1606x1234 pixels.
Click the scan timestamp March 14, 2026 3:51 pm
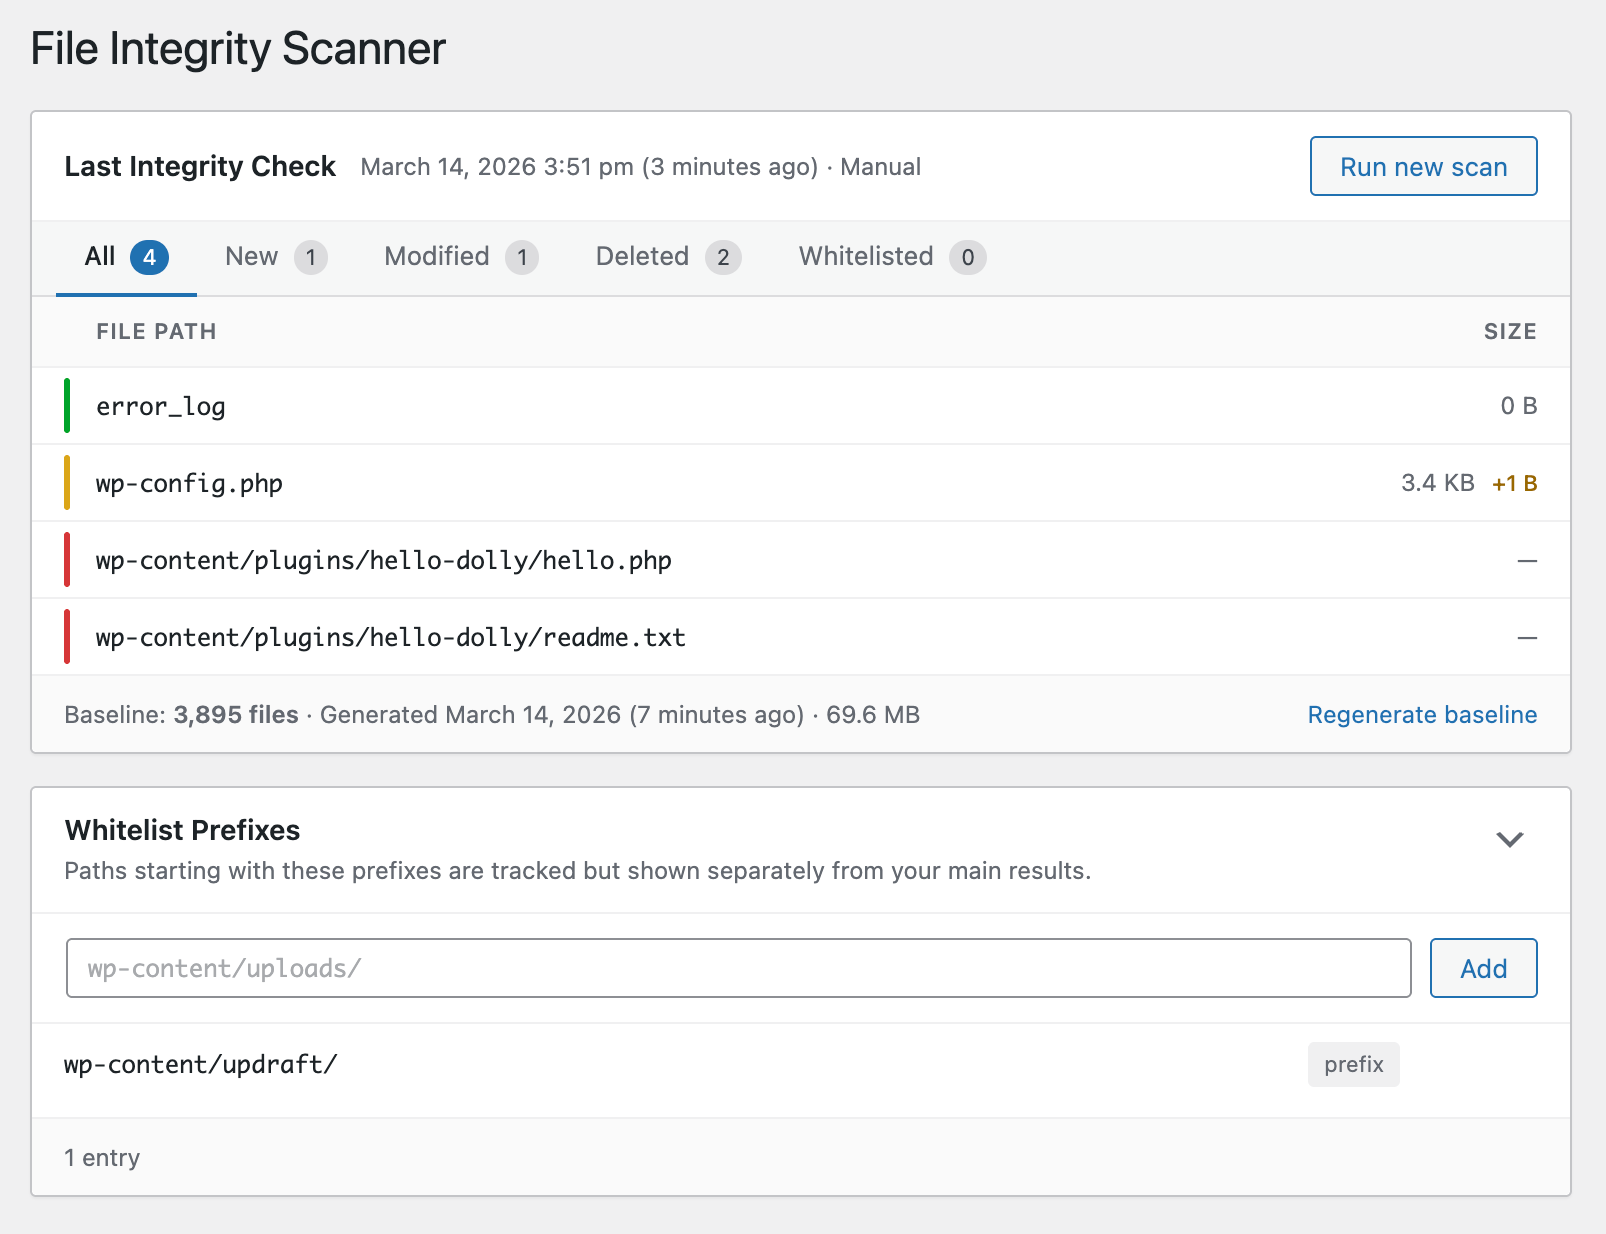[497, 167]
